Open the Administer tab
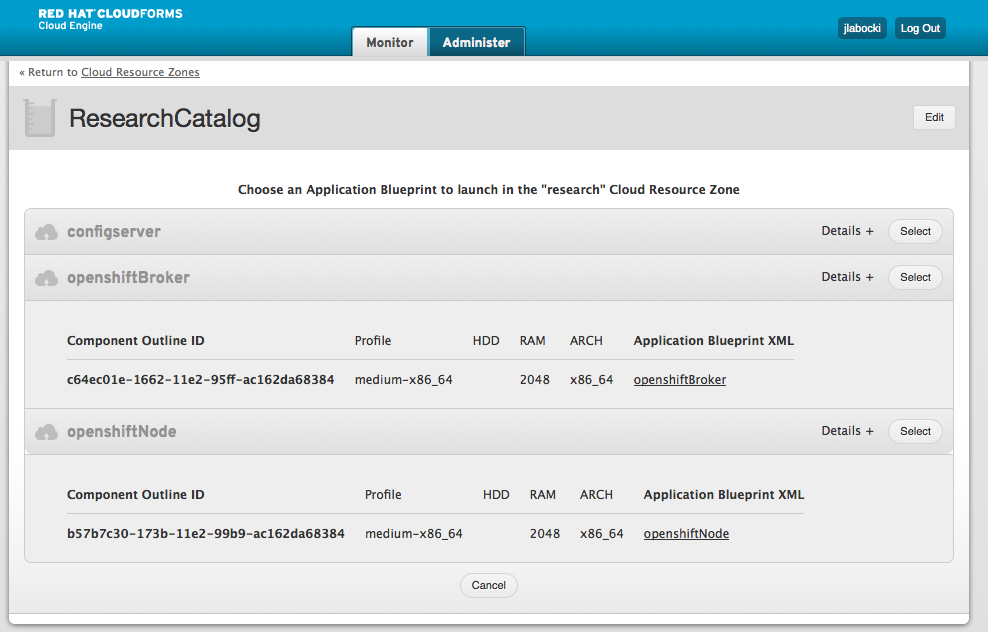988x632 pixels. (x=476, y=43)
